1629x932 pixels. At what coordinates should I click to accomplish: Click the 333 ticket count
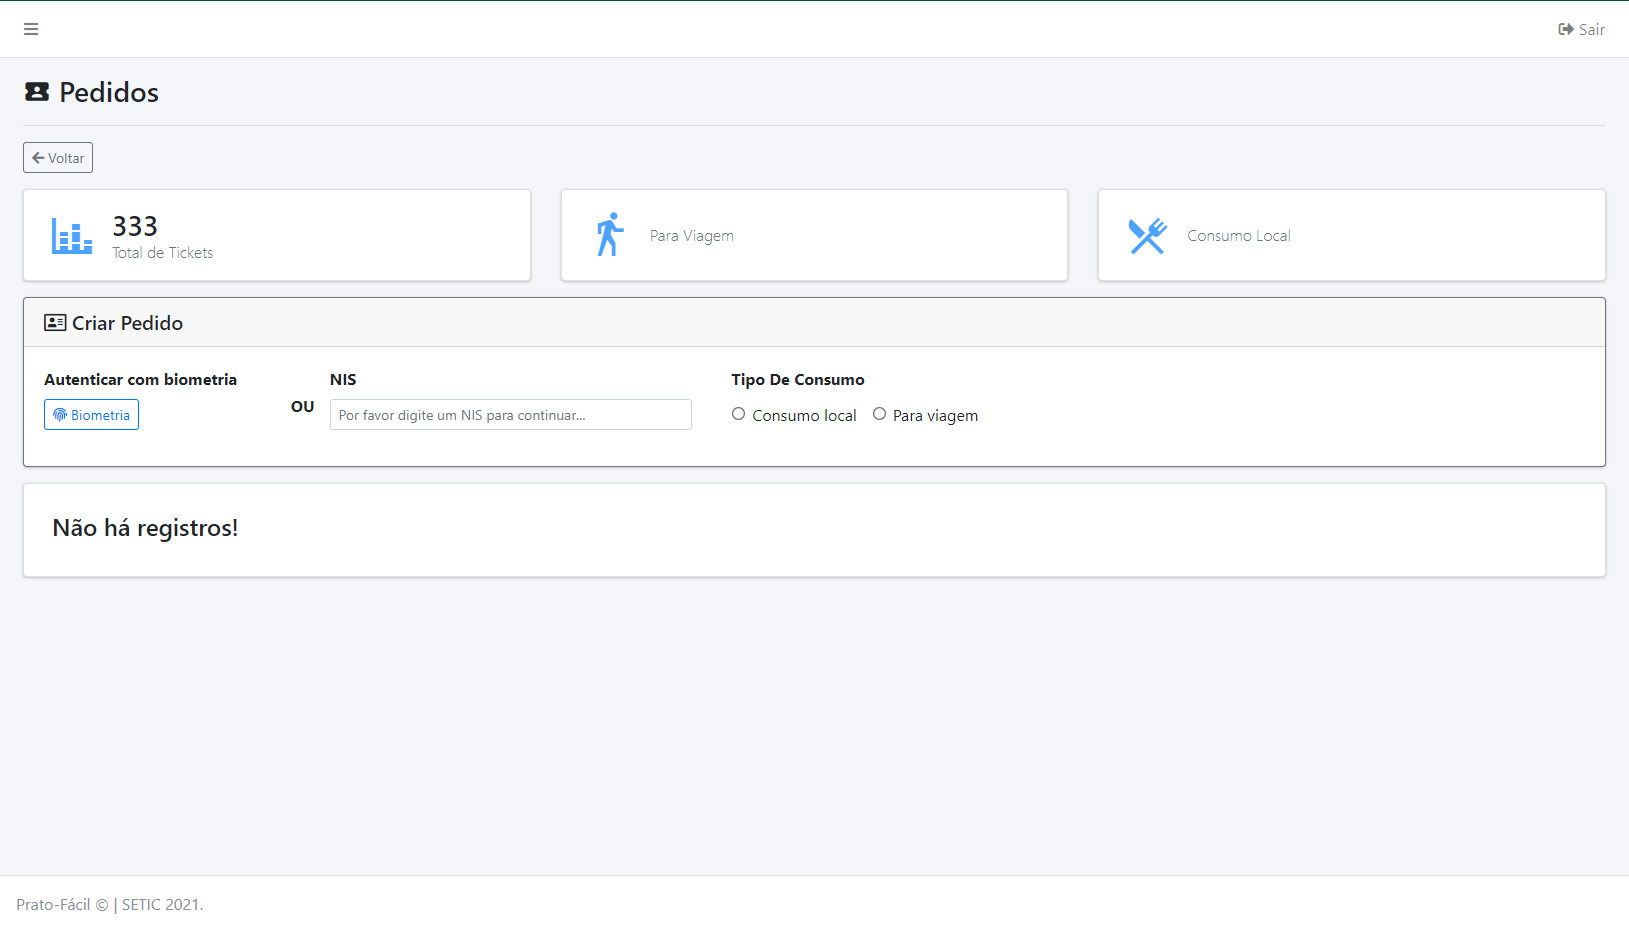[x=135, y=226]
